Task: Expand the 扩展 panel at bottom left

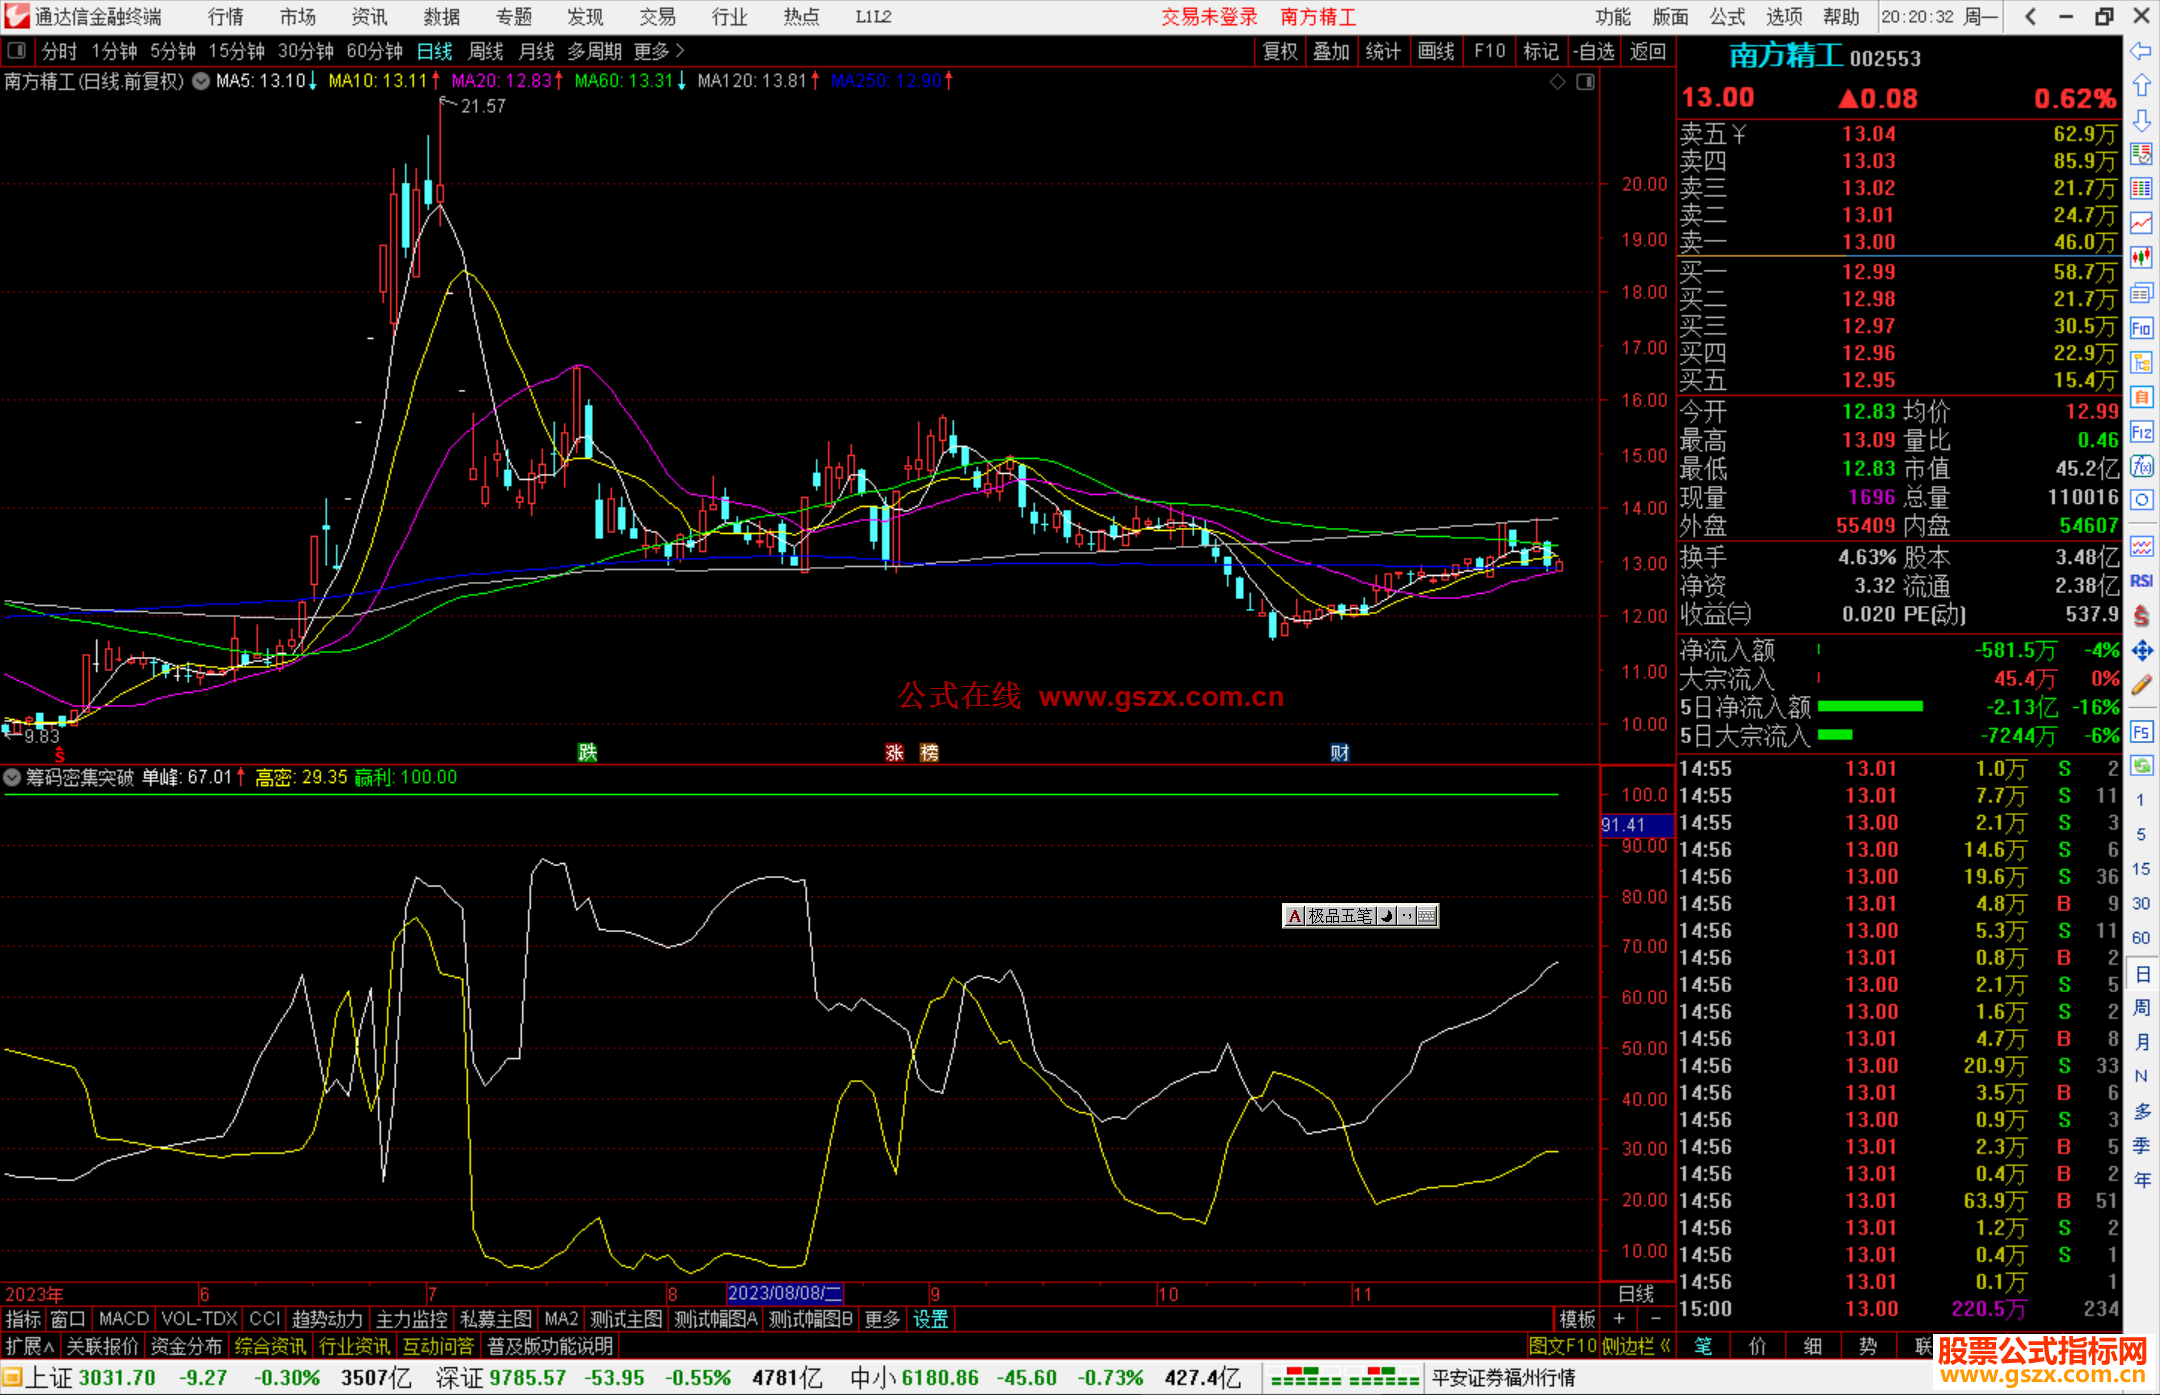Action: pyautogui.click(x=30, y=1346)
